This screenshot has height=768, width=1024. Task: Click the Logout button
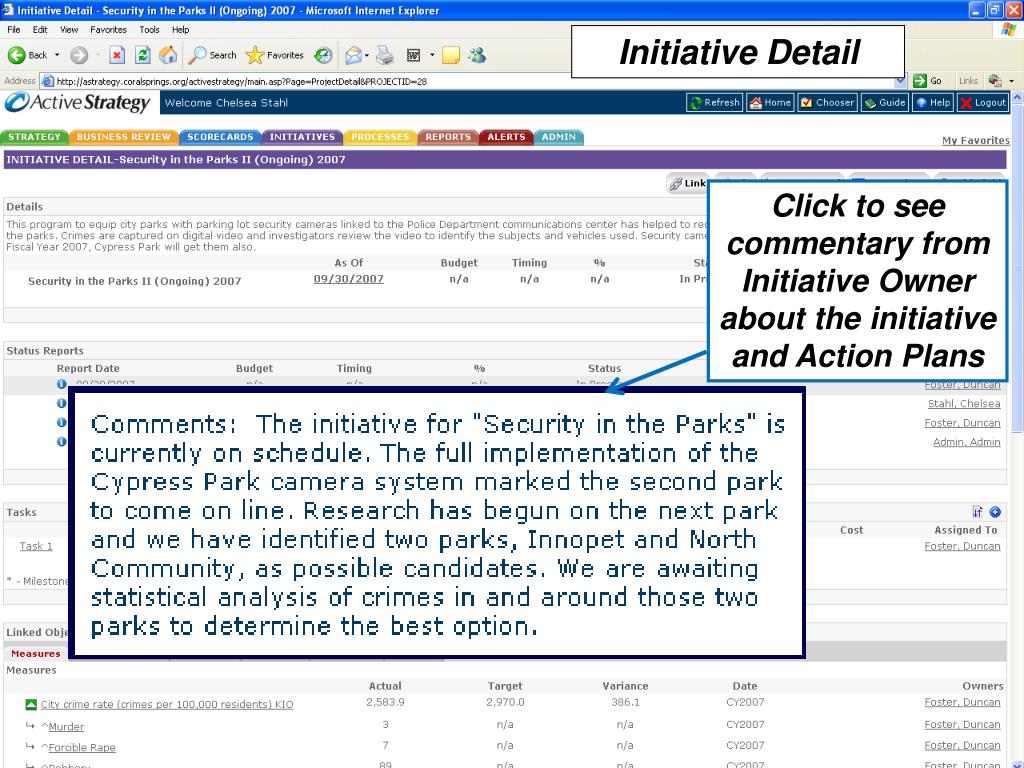point(983,103)
